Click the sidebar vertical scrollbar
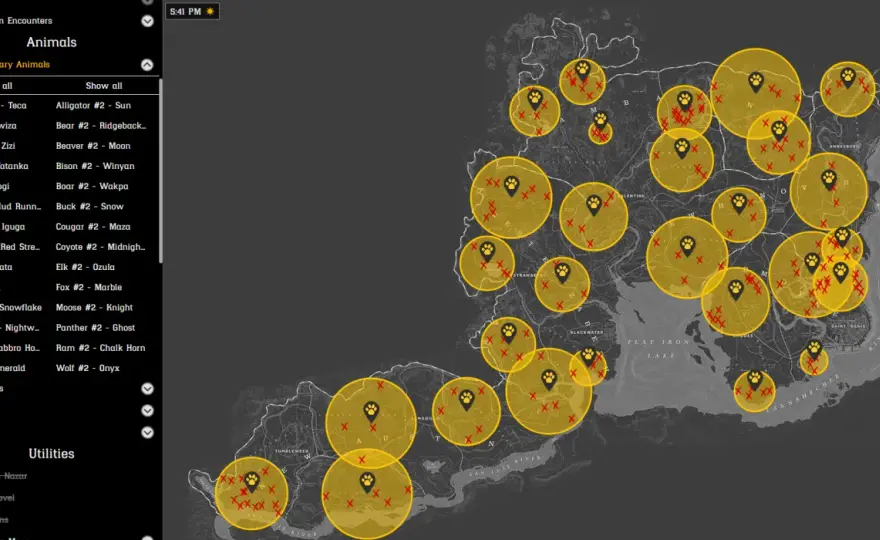The height and width of the screenshot is (540, 880). click(x=161, y=171)
